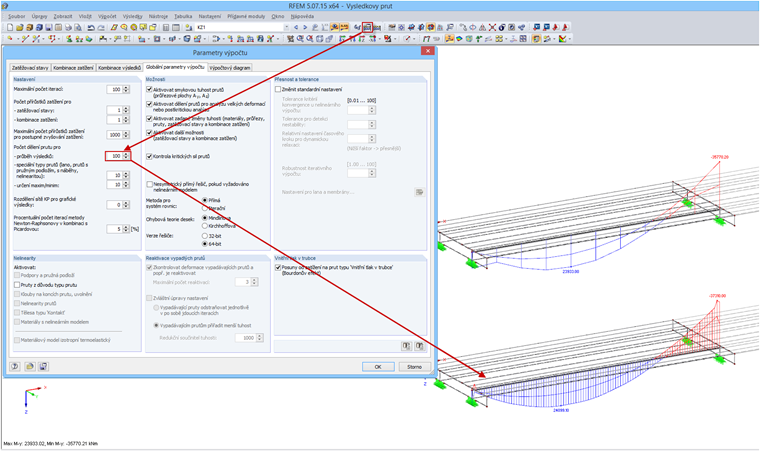The height and width of the screenshot is (451, 760).
Task: Click the print preview magnifier icon
Action: click(78, 28)
